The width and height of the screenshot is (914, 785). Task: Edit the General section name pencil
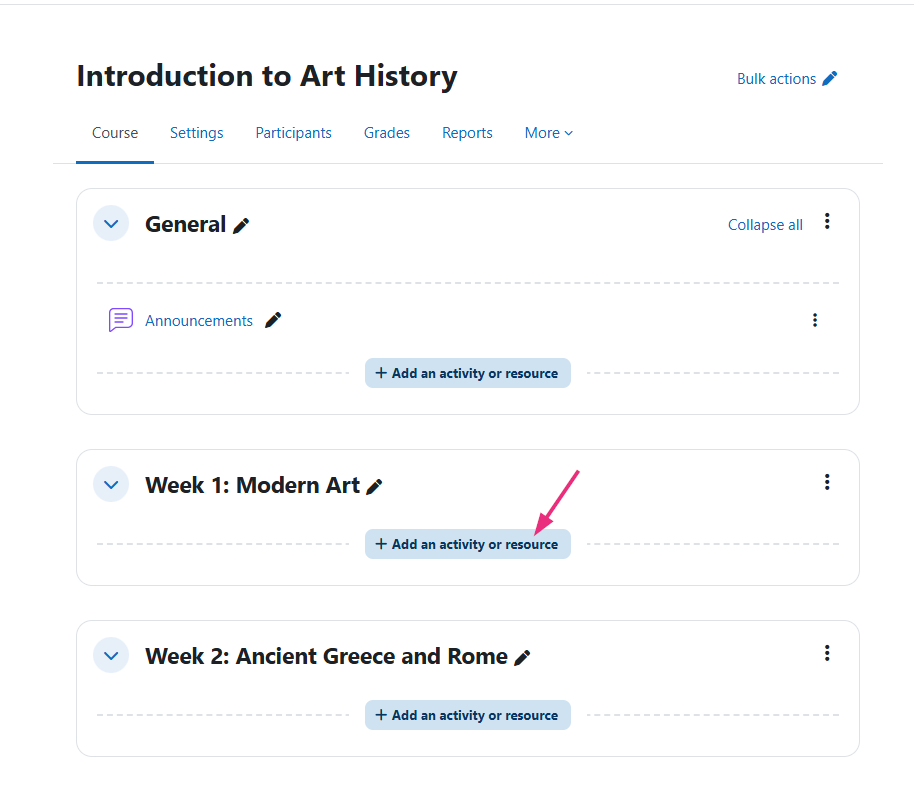(x=241, y=226)
